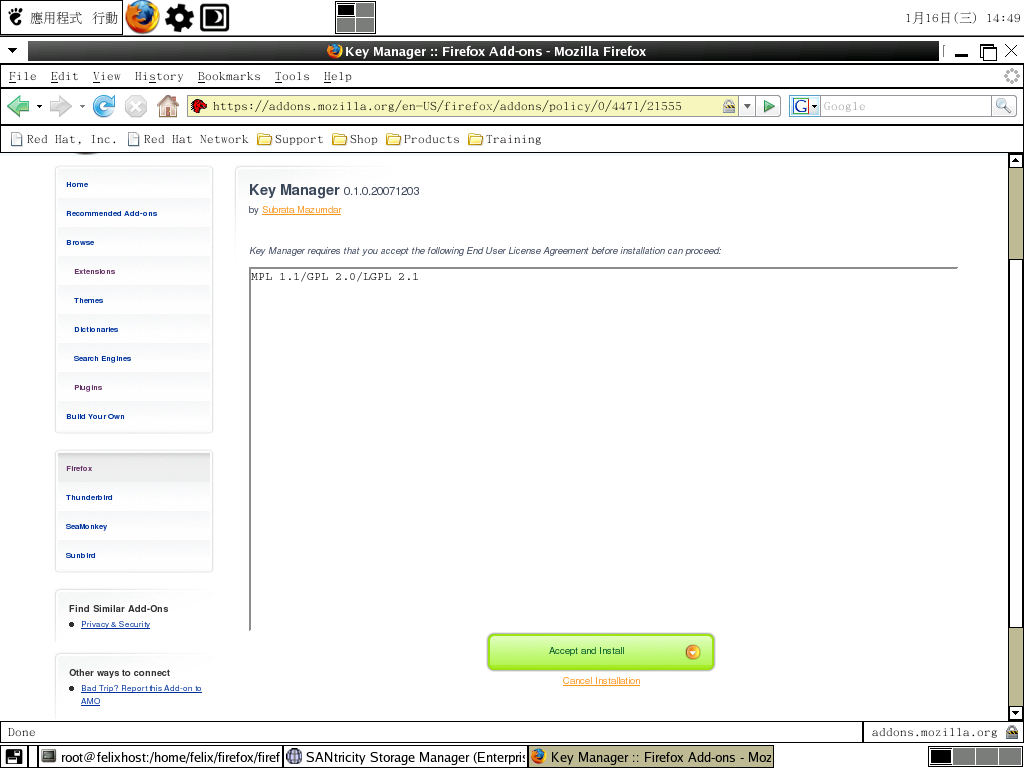This screenshot has height=768, width=1024.
Task: Launch Firefox from the top panel icon
Action: coord(142,18)
